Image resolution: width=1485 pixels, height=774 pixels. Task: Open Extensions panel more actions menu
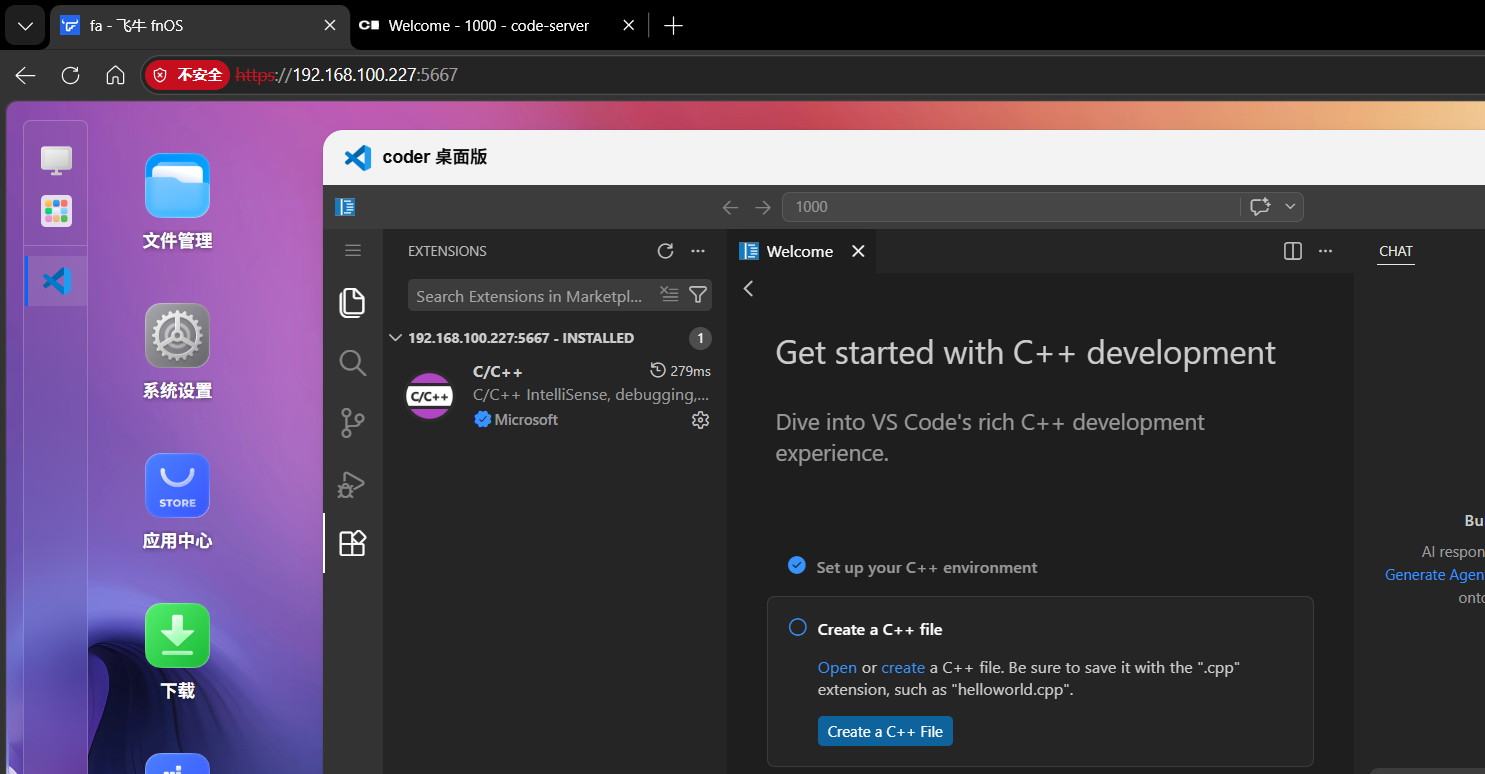698,251
